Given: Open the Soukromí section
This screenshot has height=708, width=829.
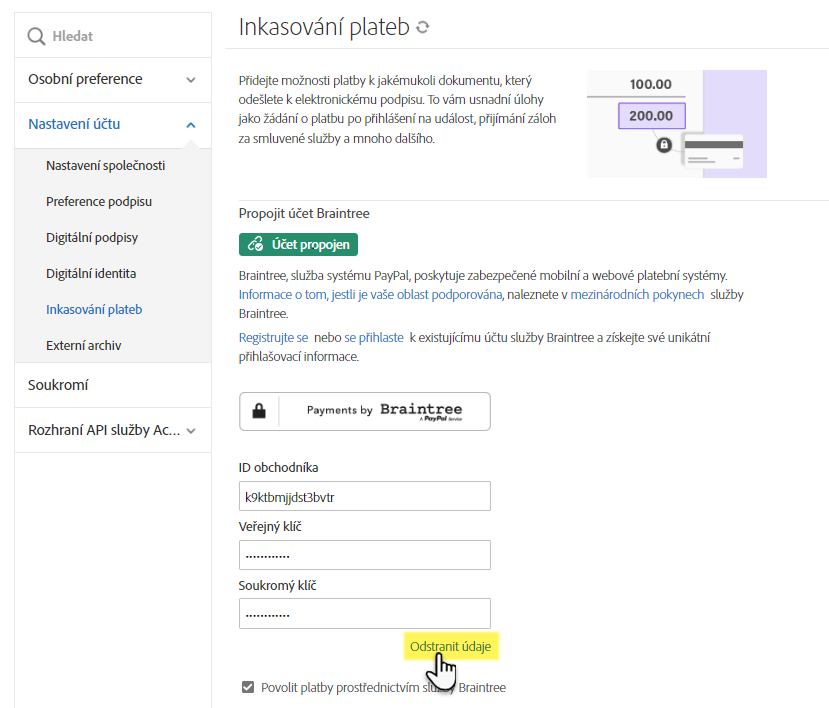Looking at the screenshot, I should [59, 385].
